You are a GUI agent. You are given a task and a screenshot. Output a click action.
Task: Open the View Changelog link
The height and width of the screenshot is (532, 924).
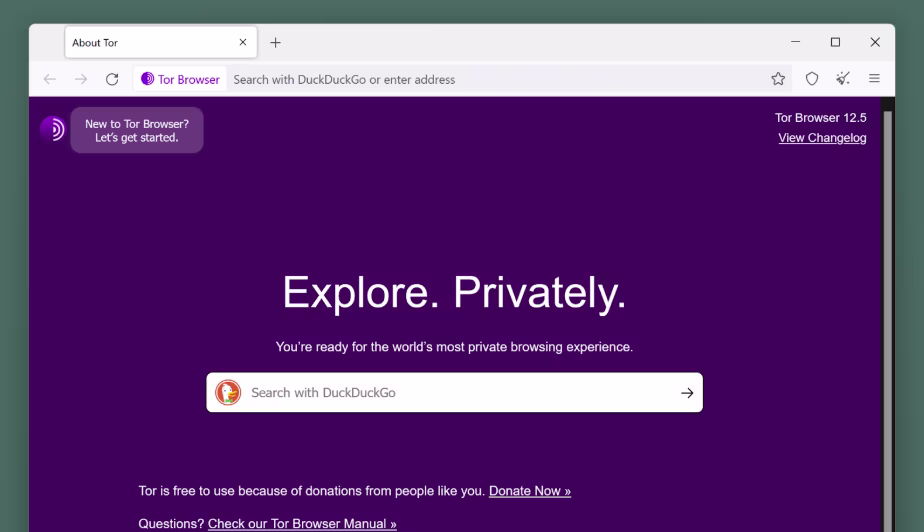coord(822,138)
